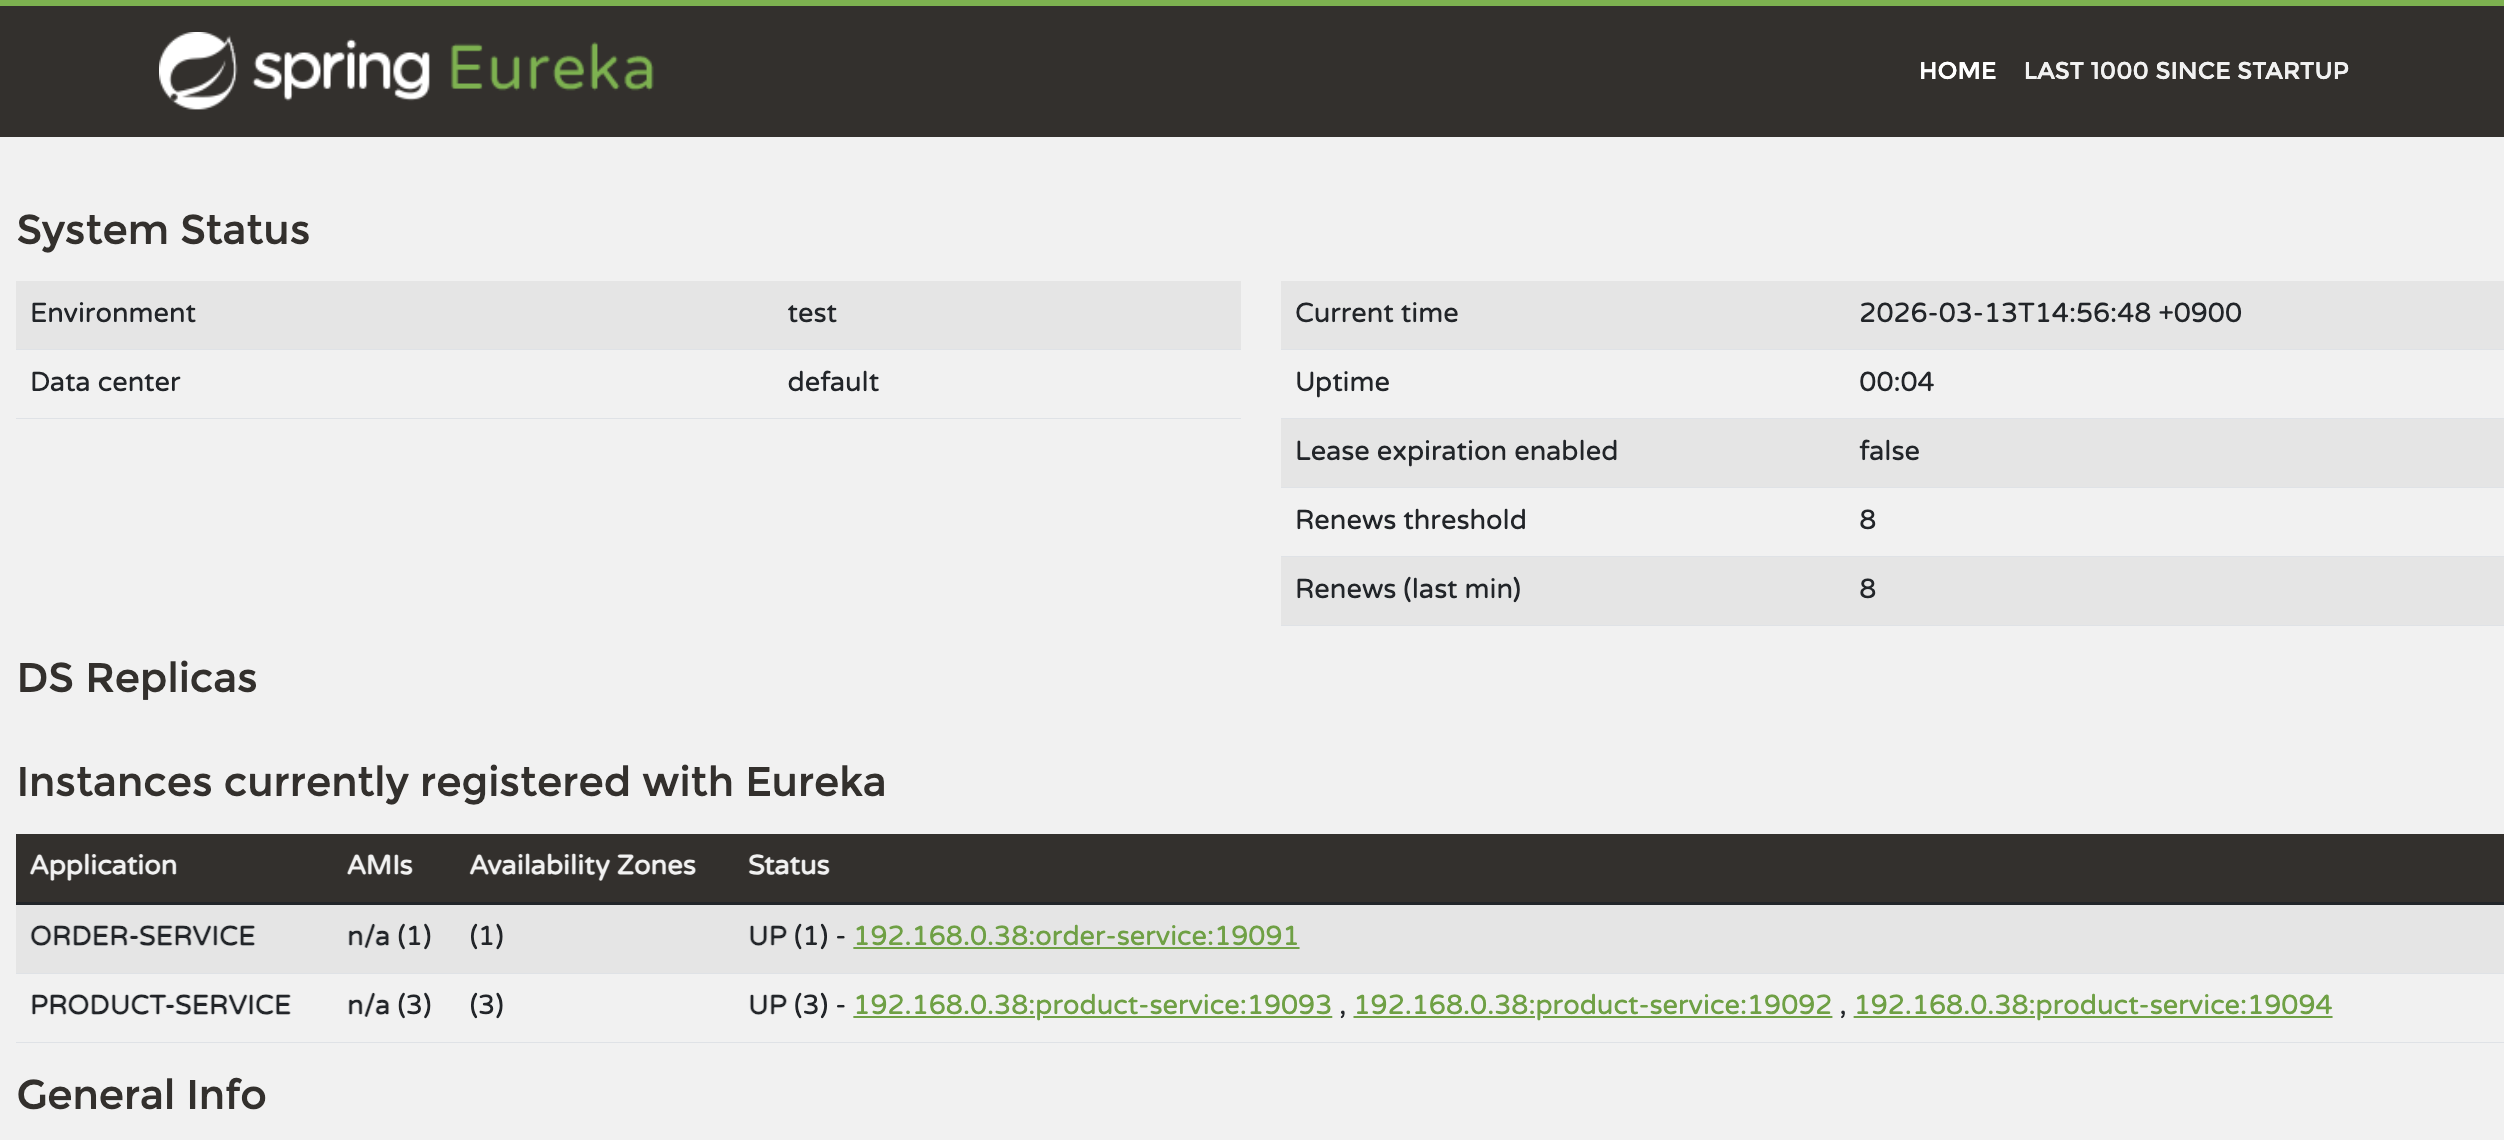Click the Spring leaf logo icon
The width and height of the screenshot is (2504, 1140).
197,70
